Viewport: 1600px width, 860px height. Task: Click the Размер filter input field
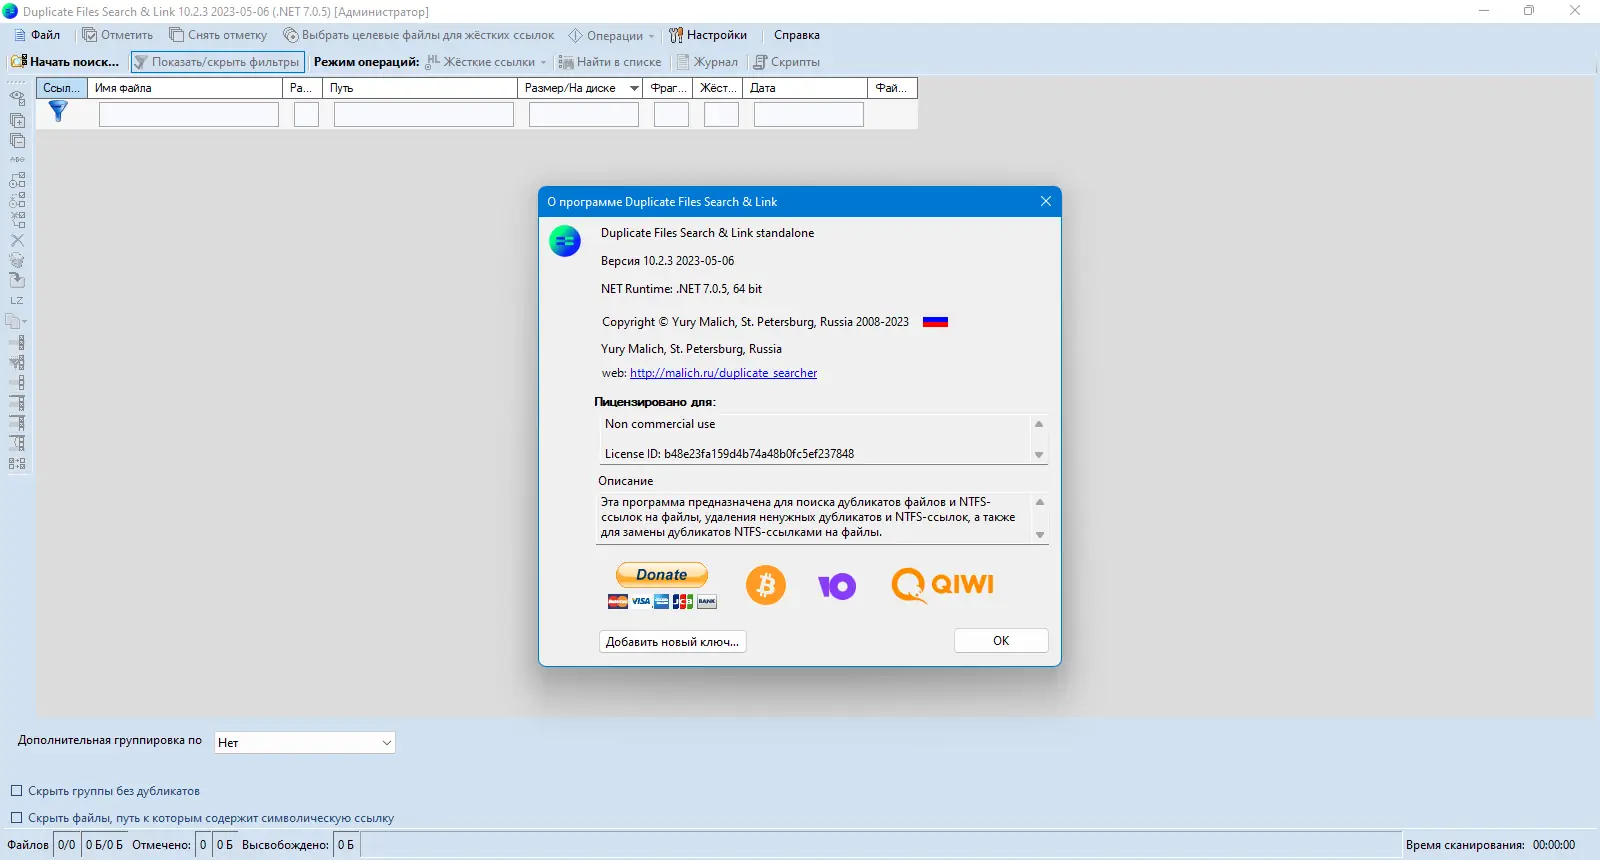[584, 114]
